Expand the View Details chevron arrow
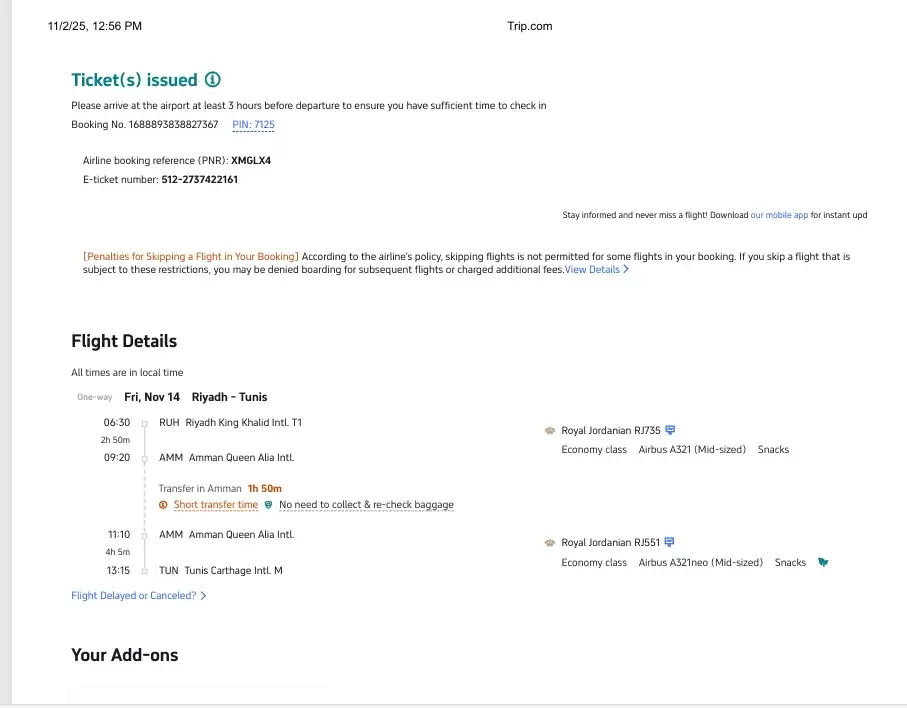 [x=626, y=270]
